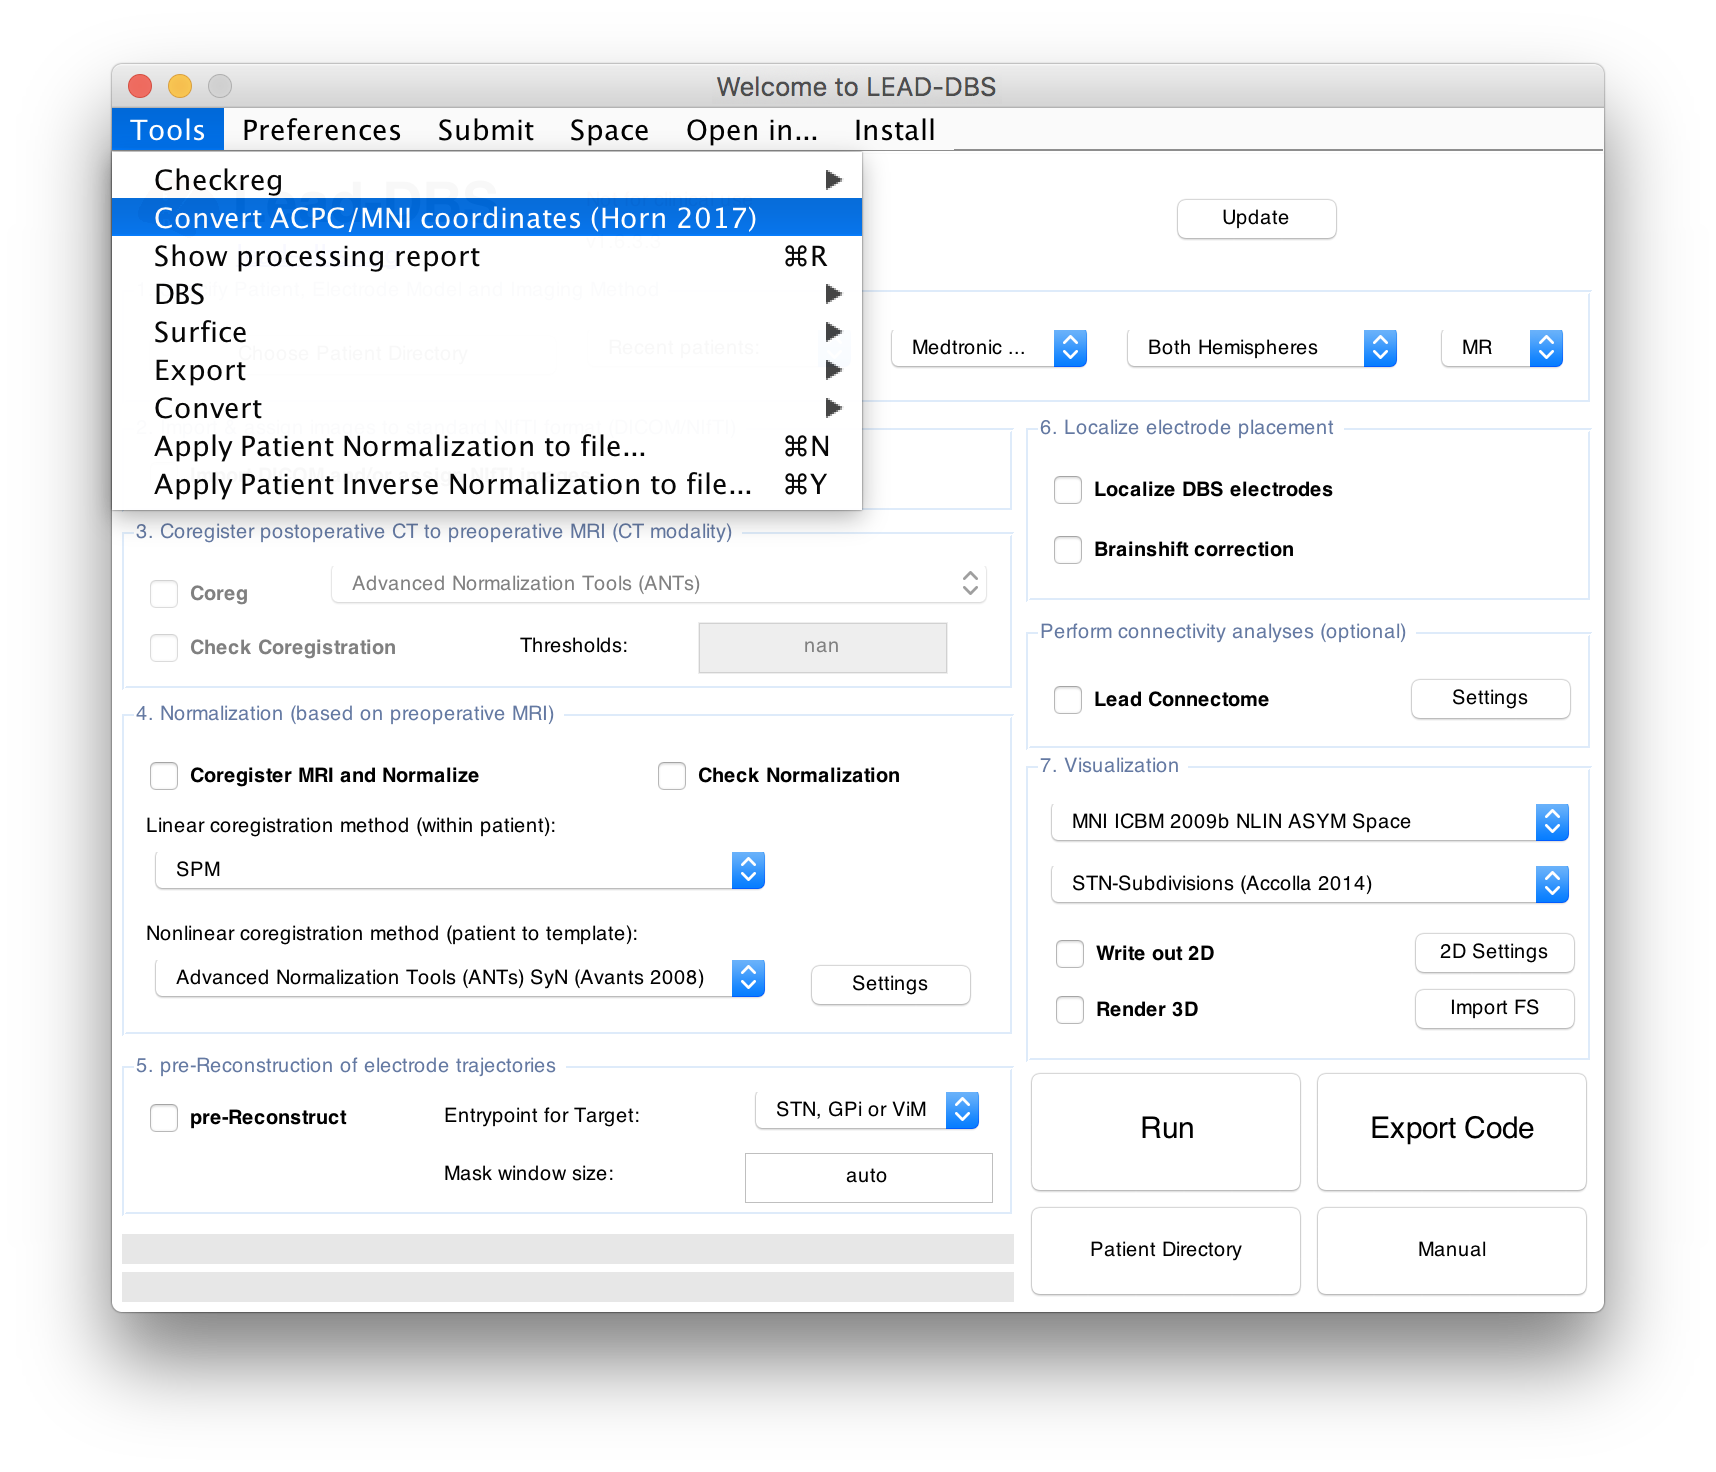Image resolution: width=1716 pixels, height=1472 pixels.
Task: Click the Export Code button
Action: click(x=1452, y=1131)
